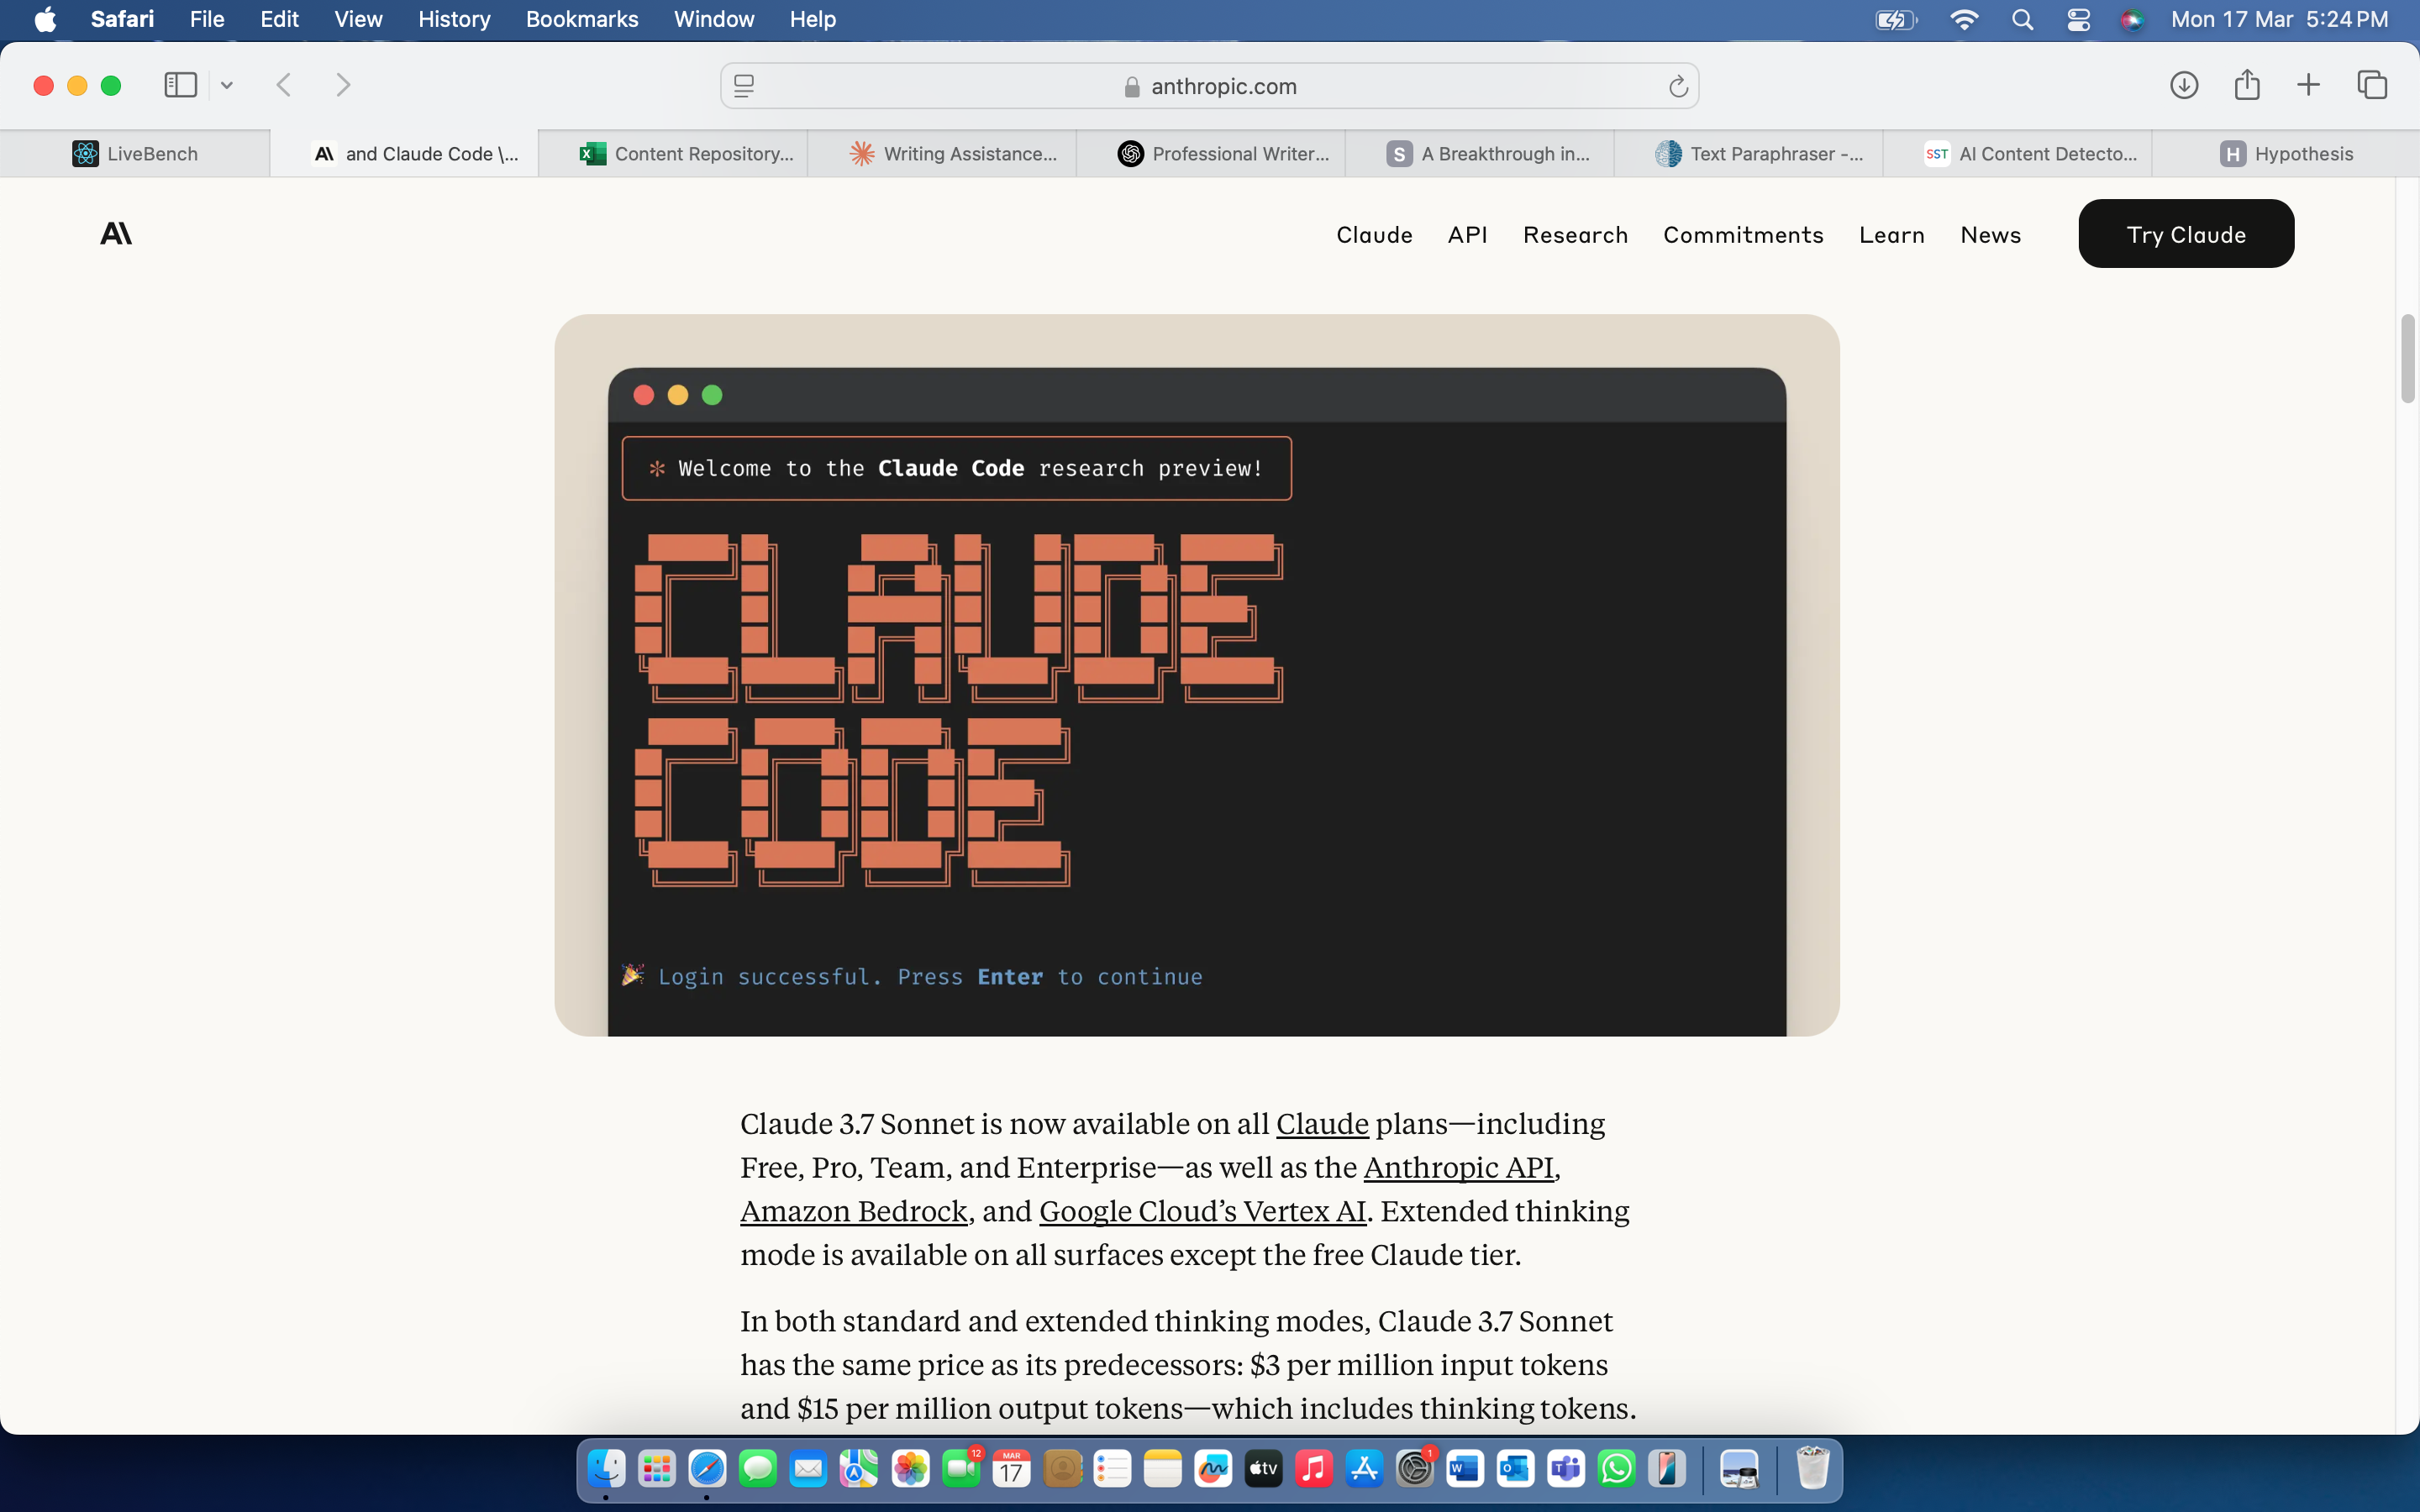
Task: Follow the underlined Claude link in article
Action: [1322, 1124]
